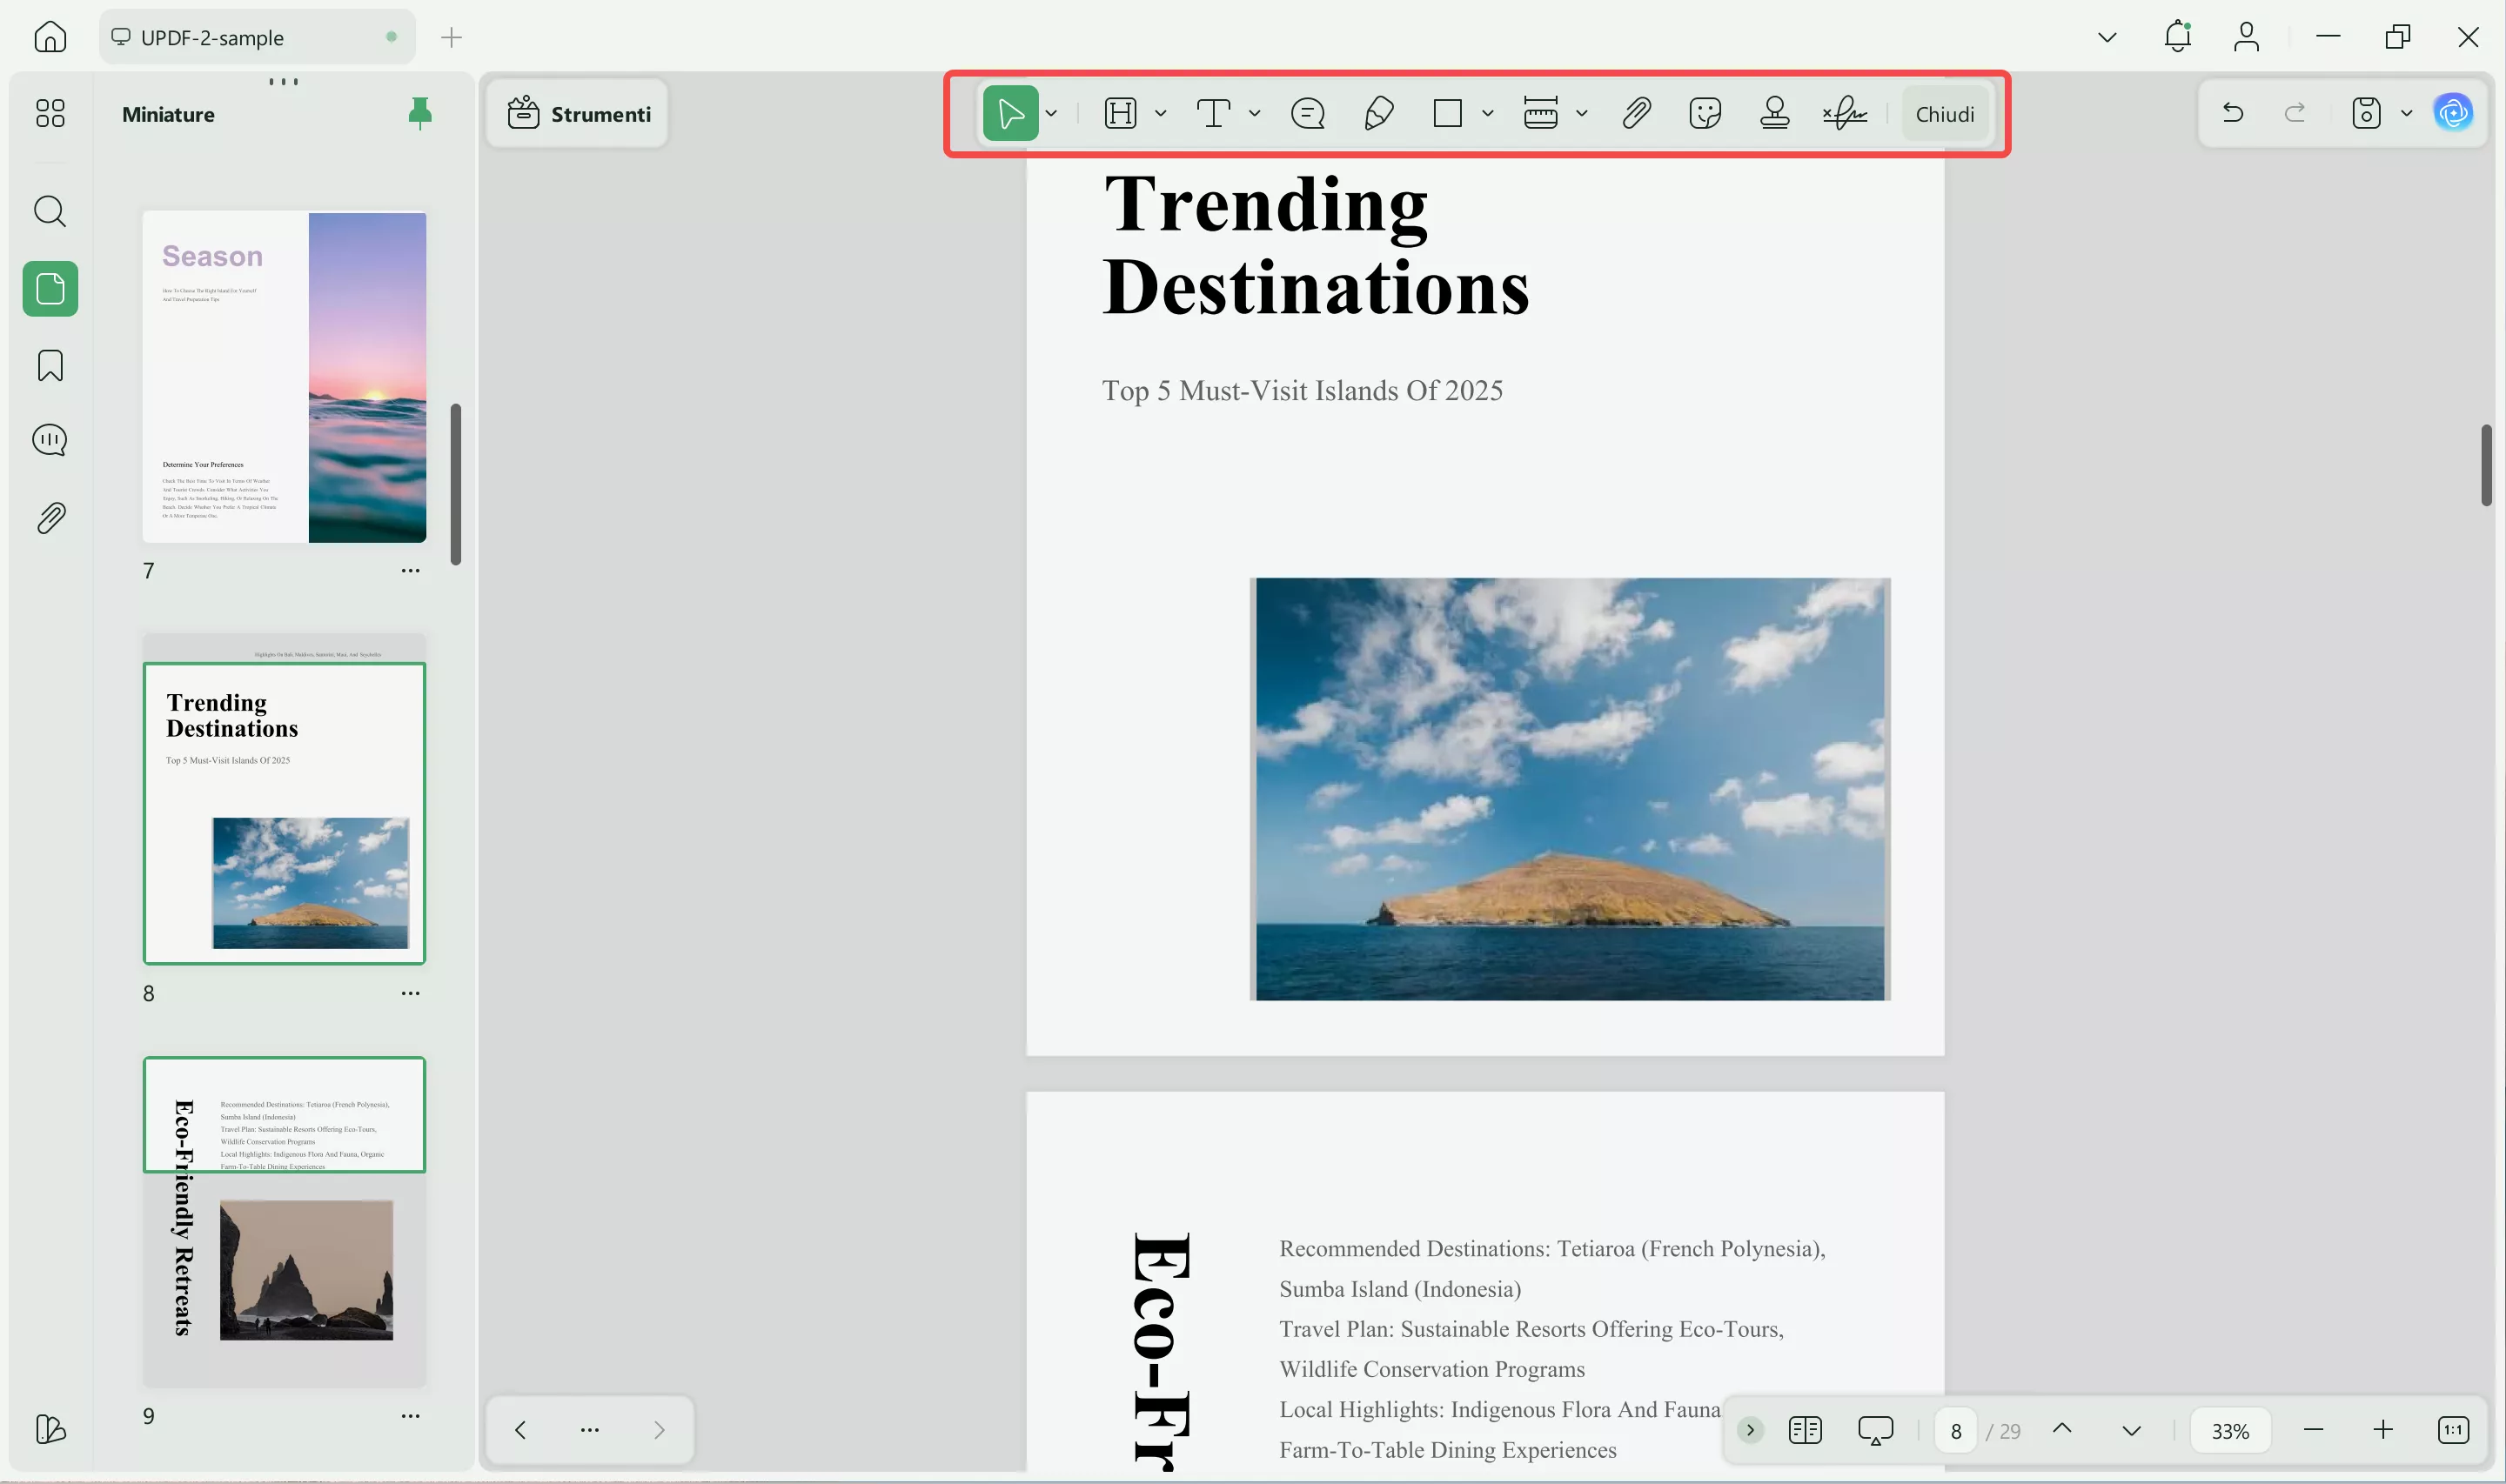
Task: Toggle the two-page reading view icon
Action: 1805,1430
